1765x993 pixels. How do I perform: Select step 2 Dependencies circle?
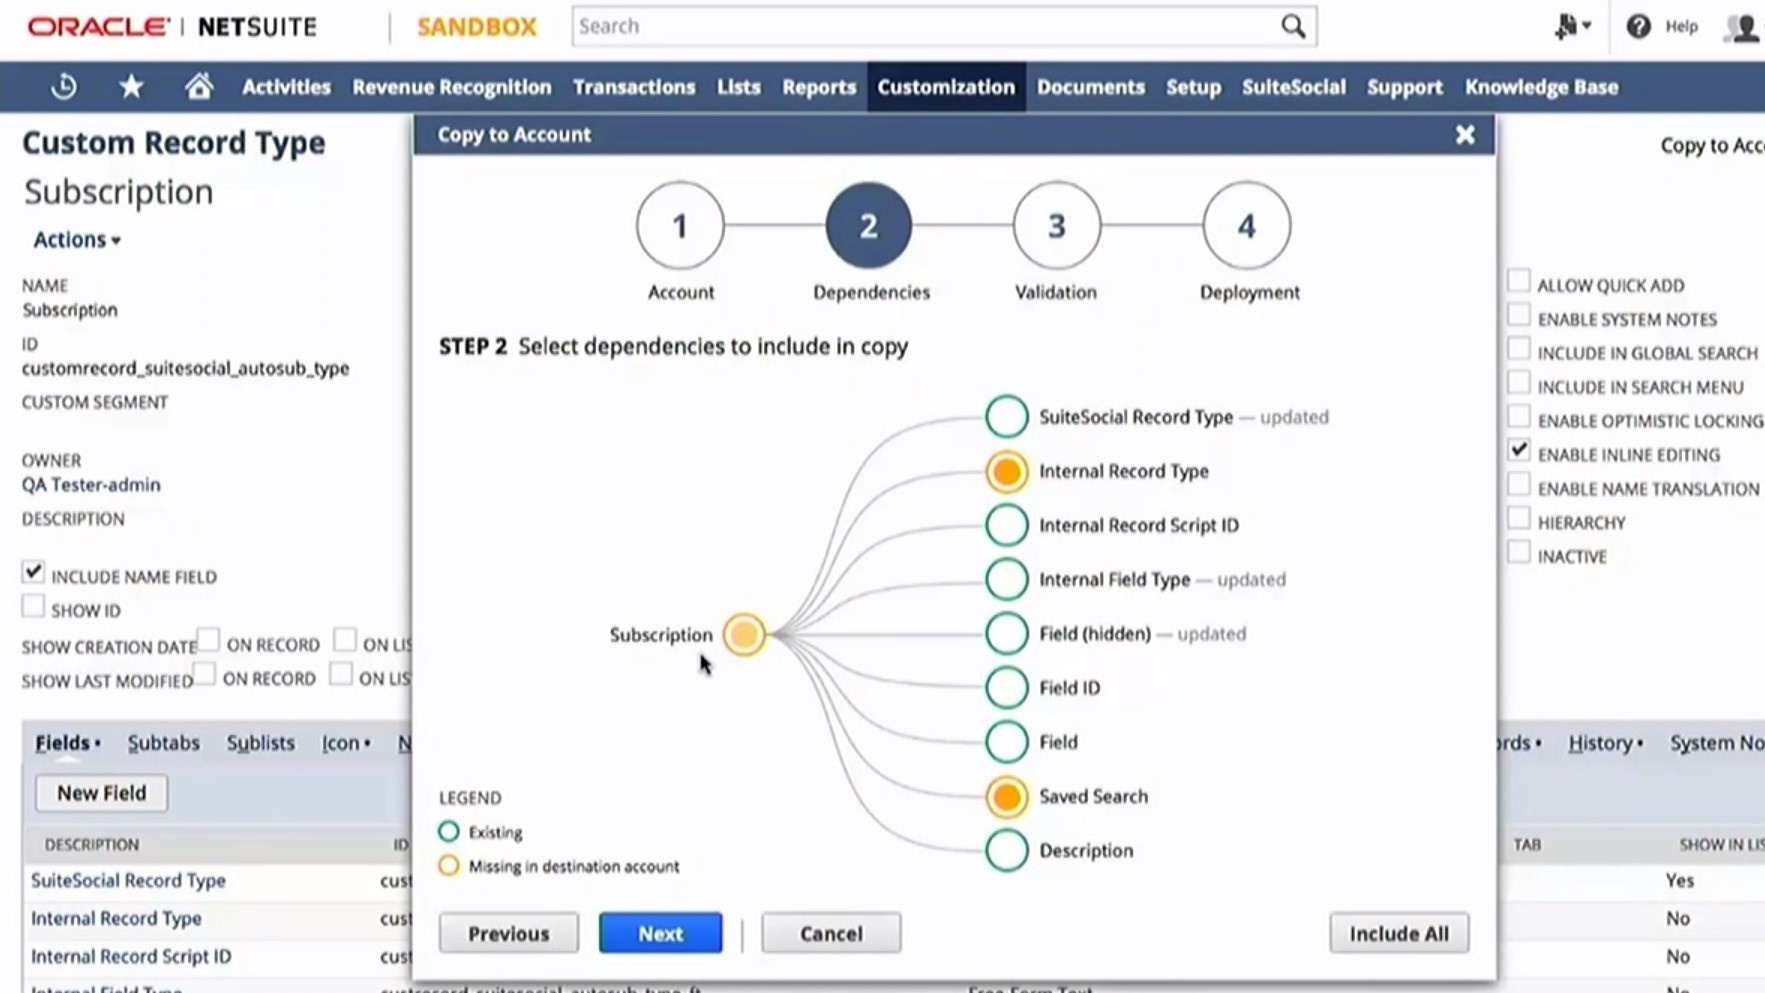click(868, 226)
